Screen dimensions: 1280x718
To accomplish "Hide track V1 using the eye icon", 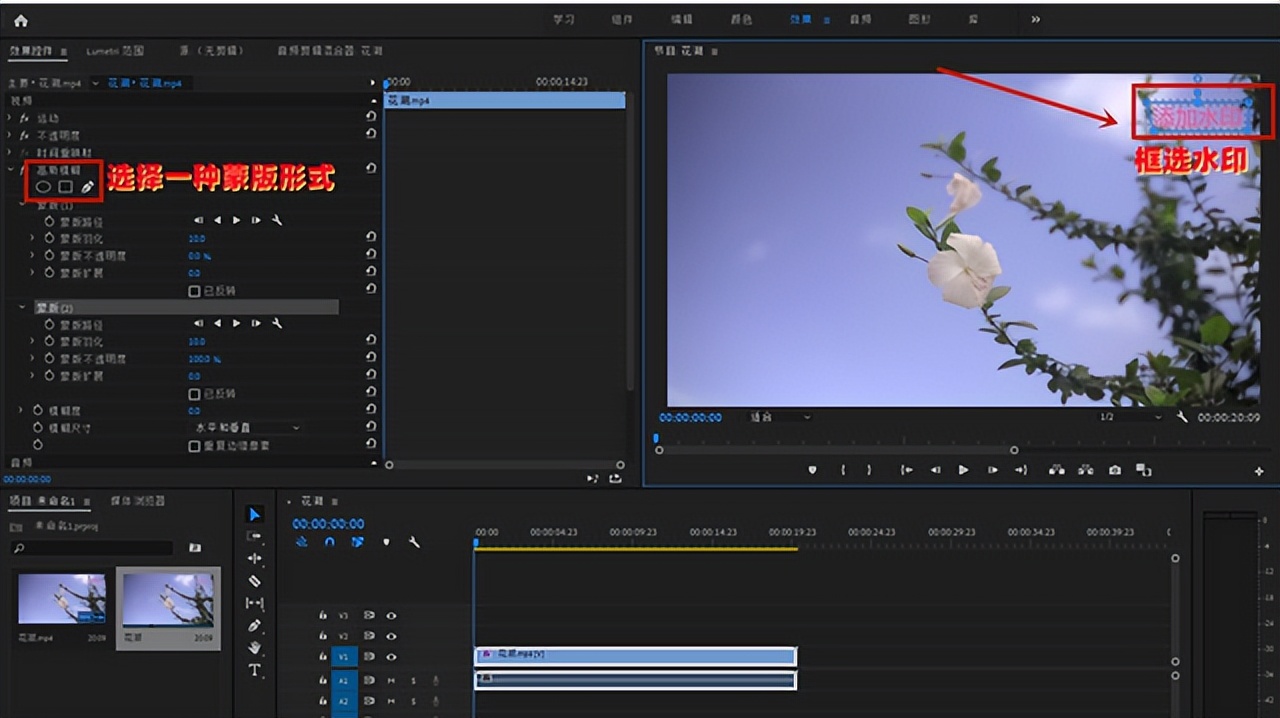I will 391,657.
